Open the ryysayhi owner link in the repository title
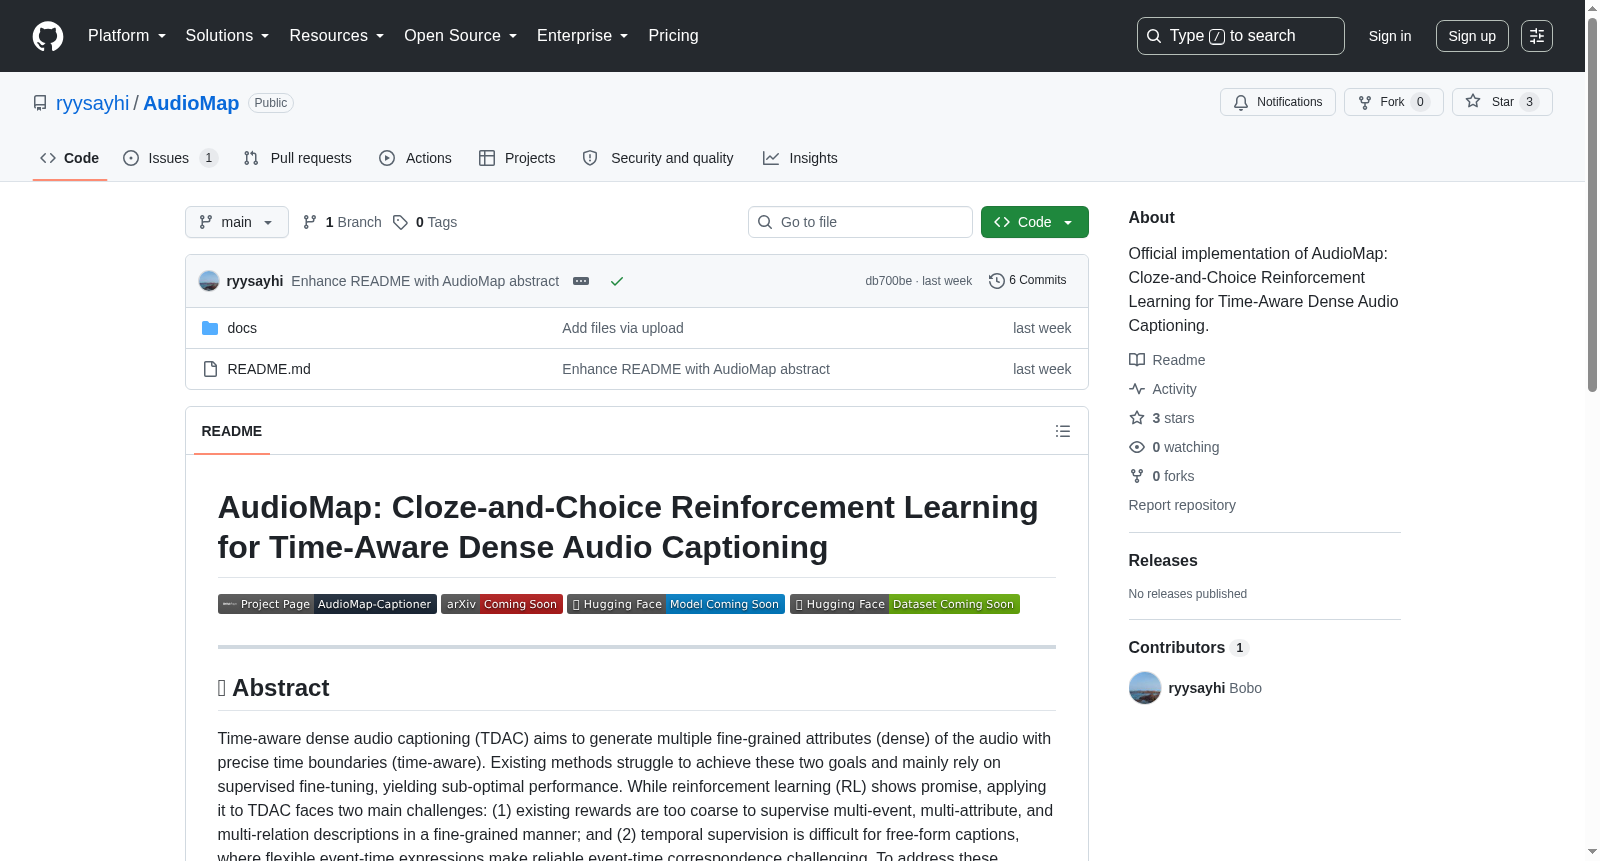 [x=92, y=103]
